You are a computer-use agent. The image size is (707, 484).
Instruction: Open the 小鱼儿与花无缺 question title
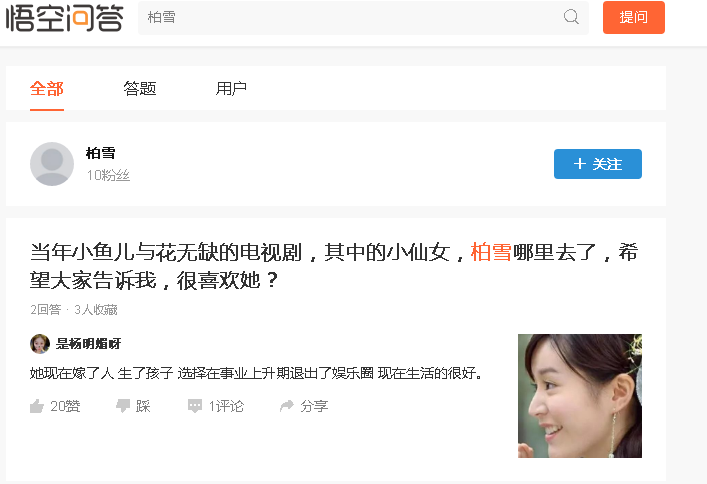pos(334,266)
